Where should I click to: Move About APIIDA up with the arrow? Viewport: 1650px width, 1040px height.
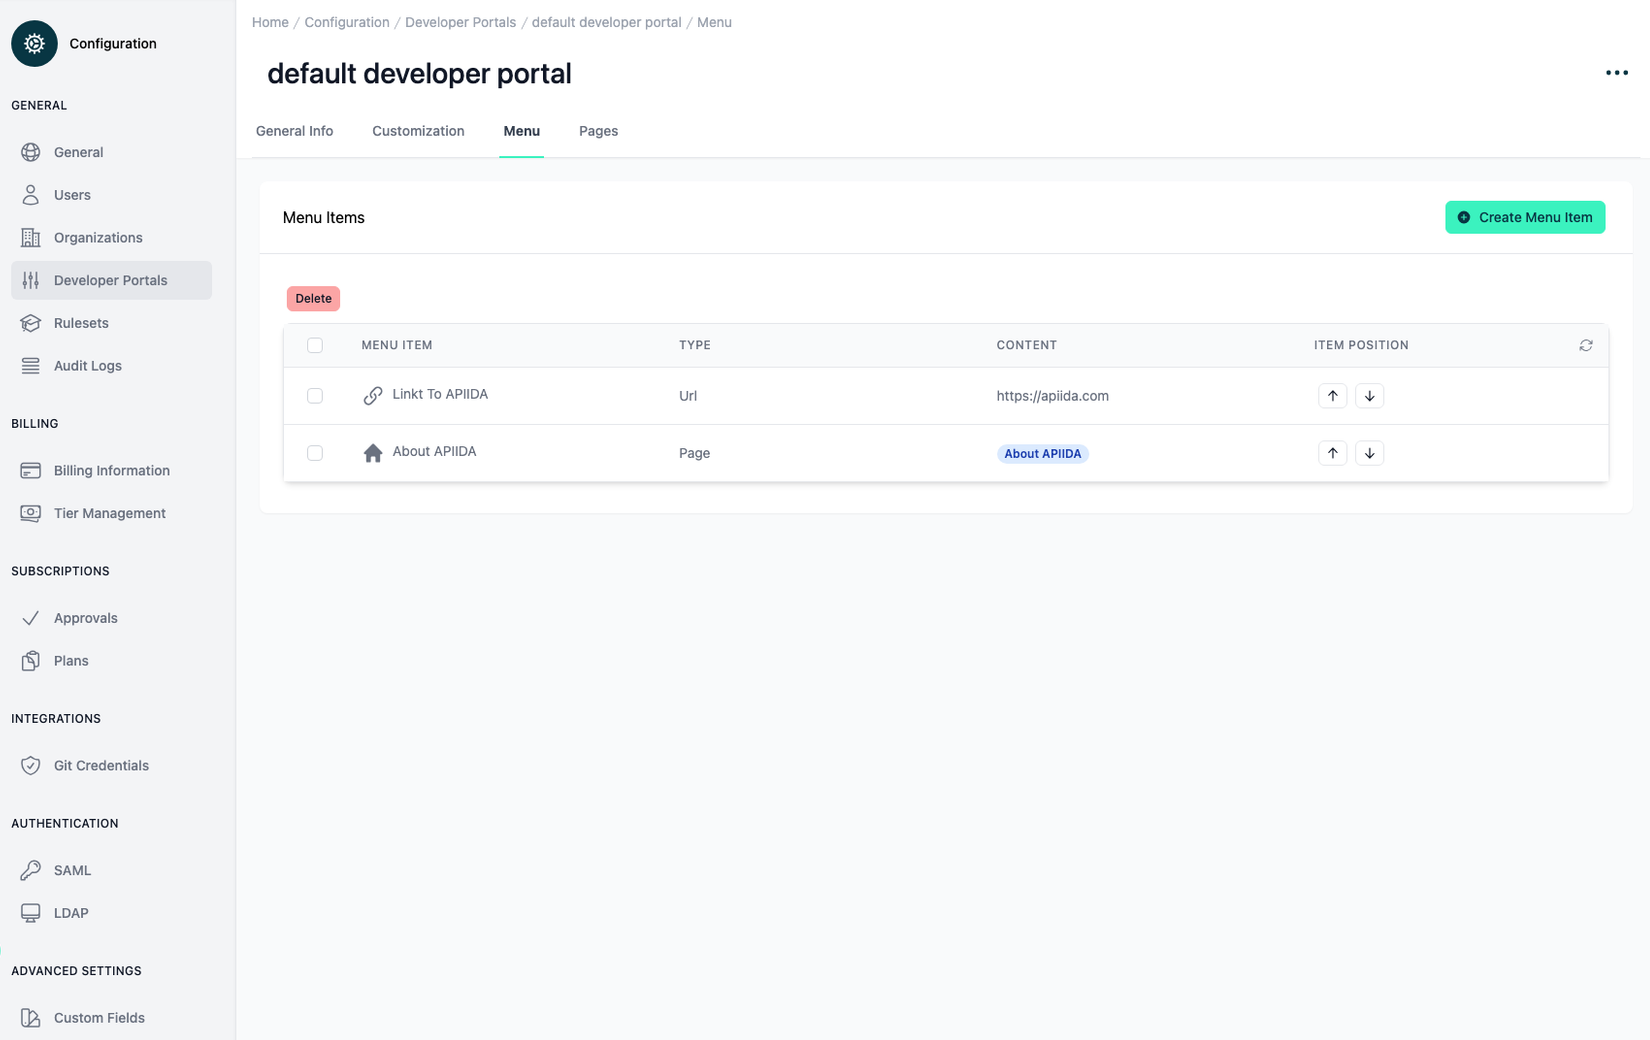coord(1332,452)
